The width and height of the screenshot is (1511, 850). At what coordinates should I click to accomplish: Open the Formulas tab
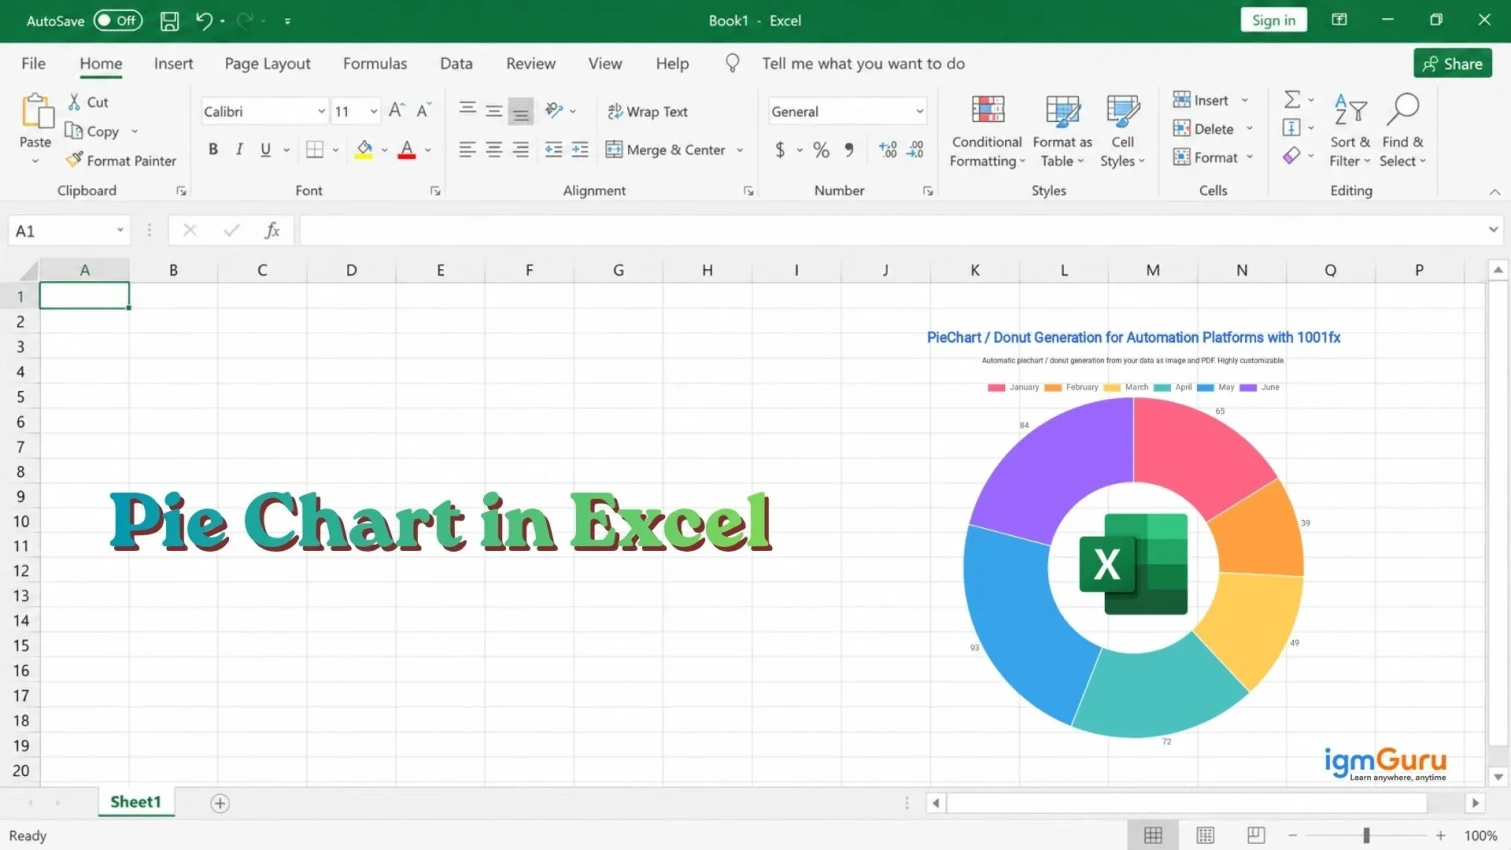[375, 63]
